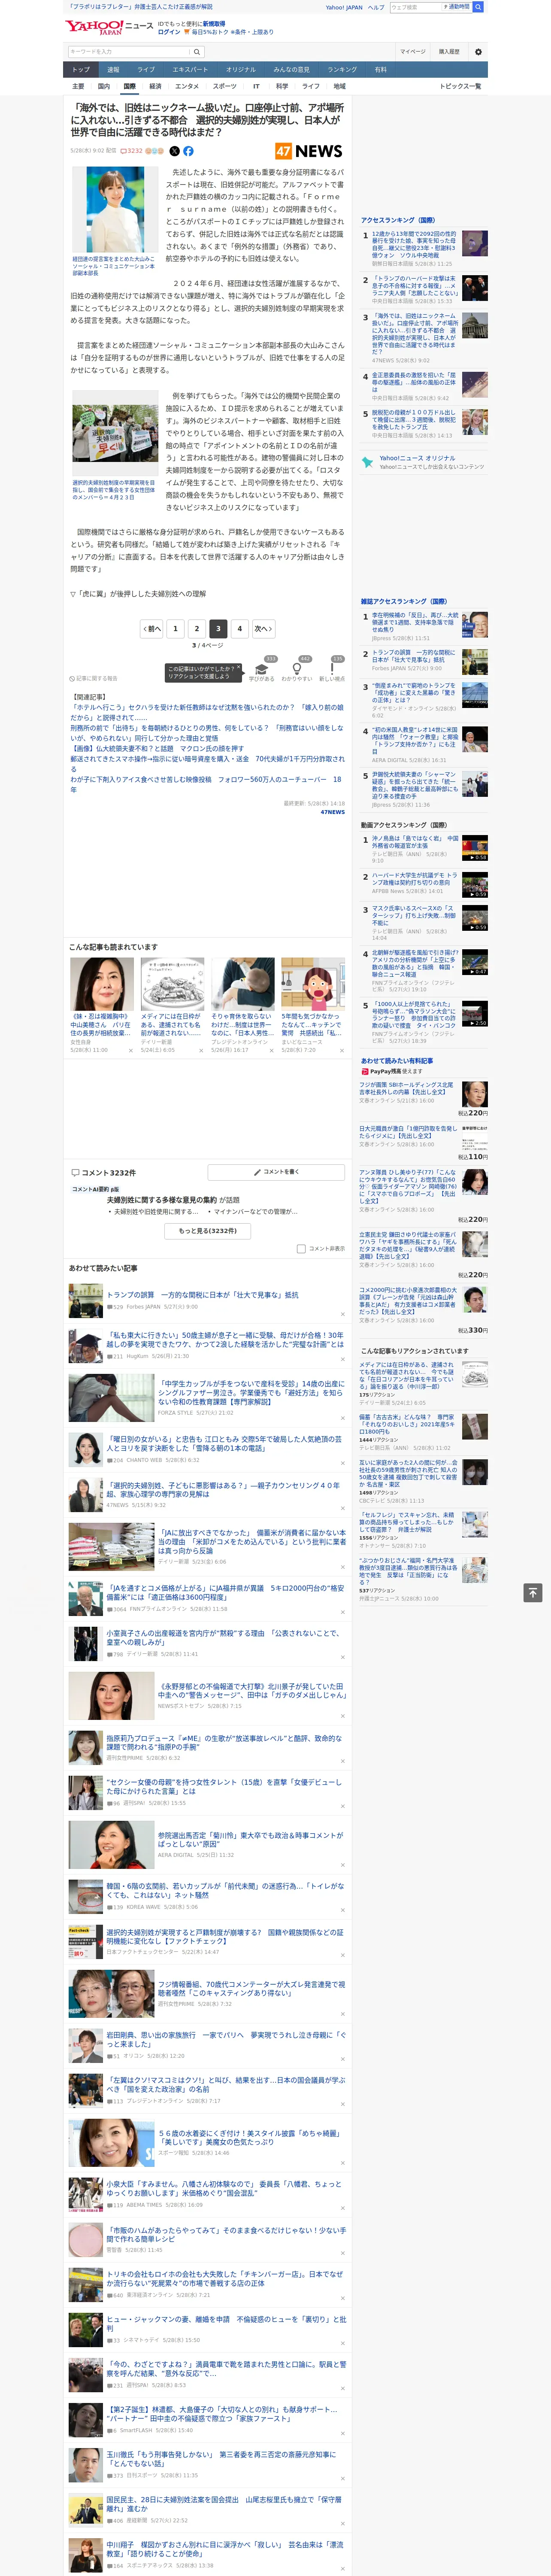The image size is (551, 2576).
Task: Share the article on X
Action: pos(174,151)
